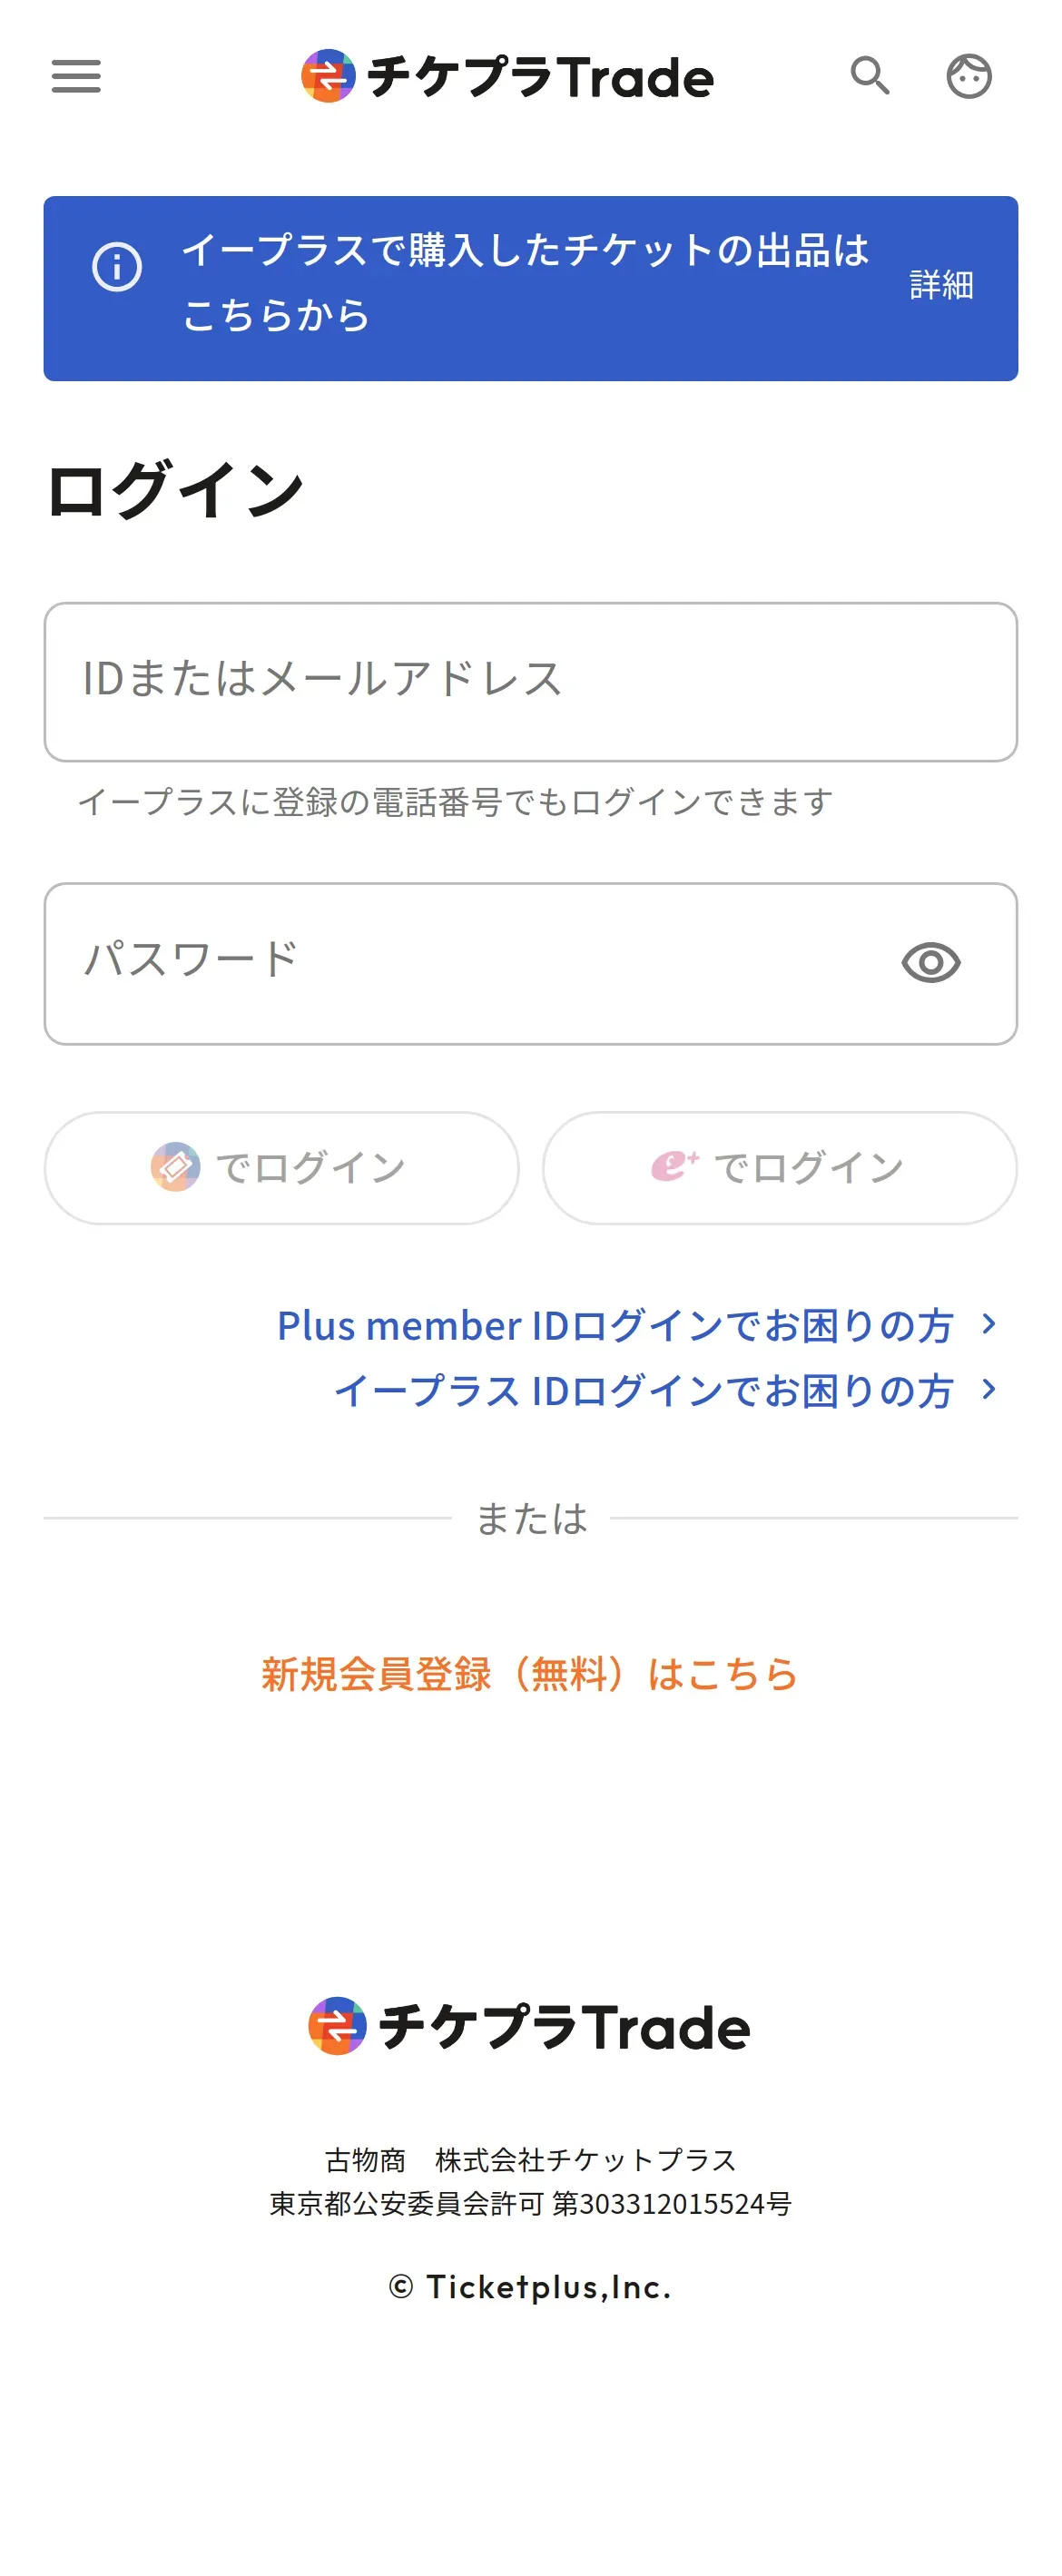Focus the IDまたはメールアドレス field
The image size is (1062, 2576).
530,682
